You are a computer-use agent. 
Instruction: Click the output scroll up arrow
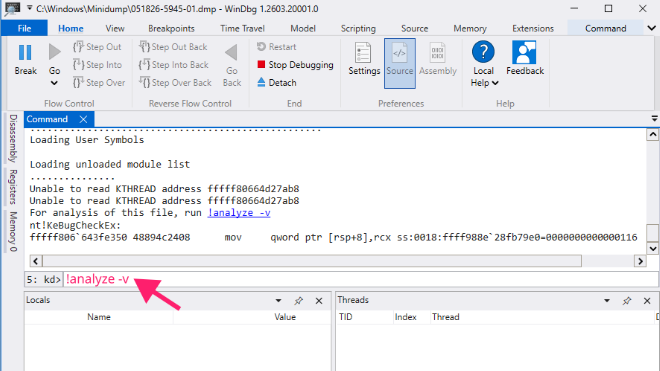point(652,135)
